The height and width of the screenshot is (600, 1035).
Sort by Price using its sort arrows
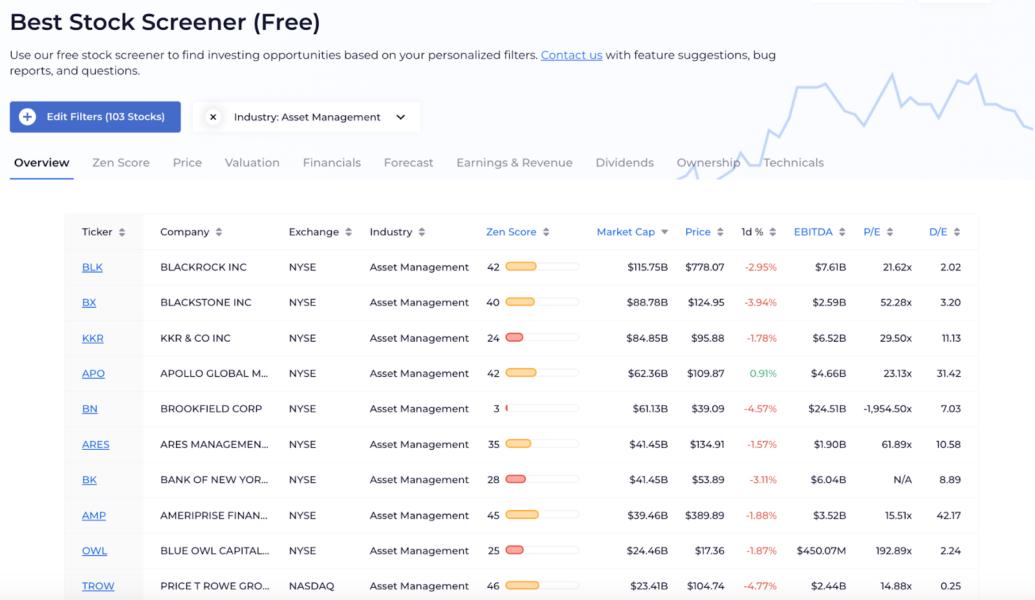point(720,232)
